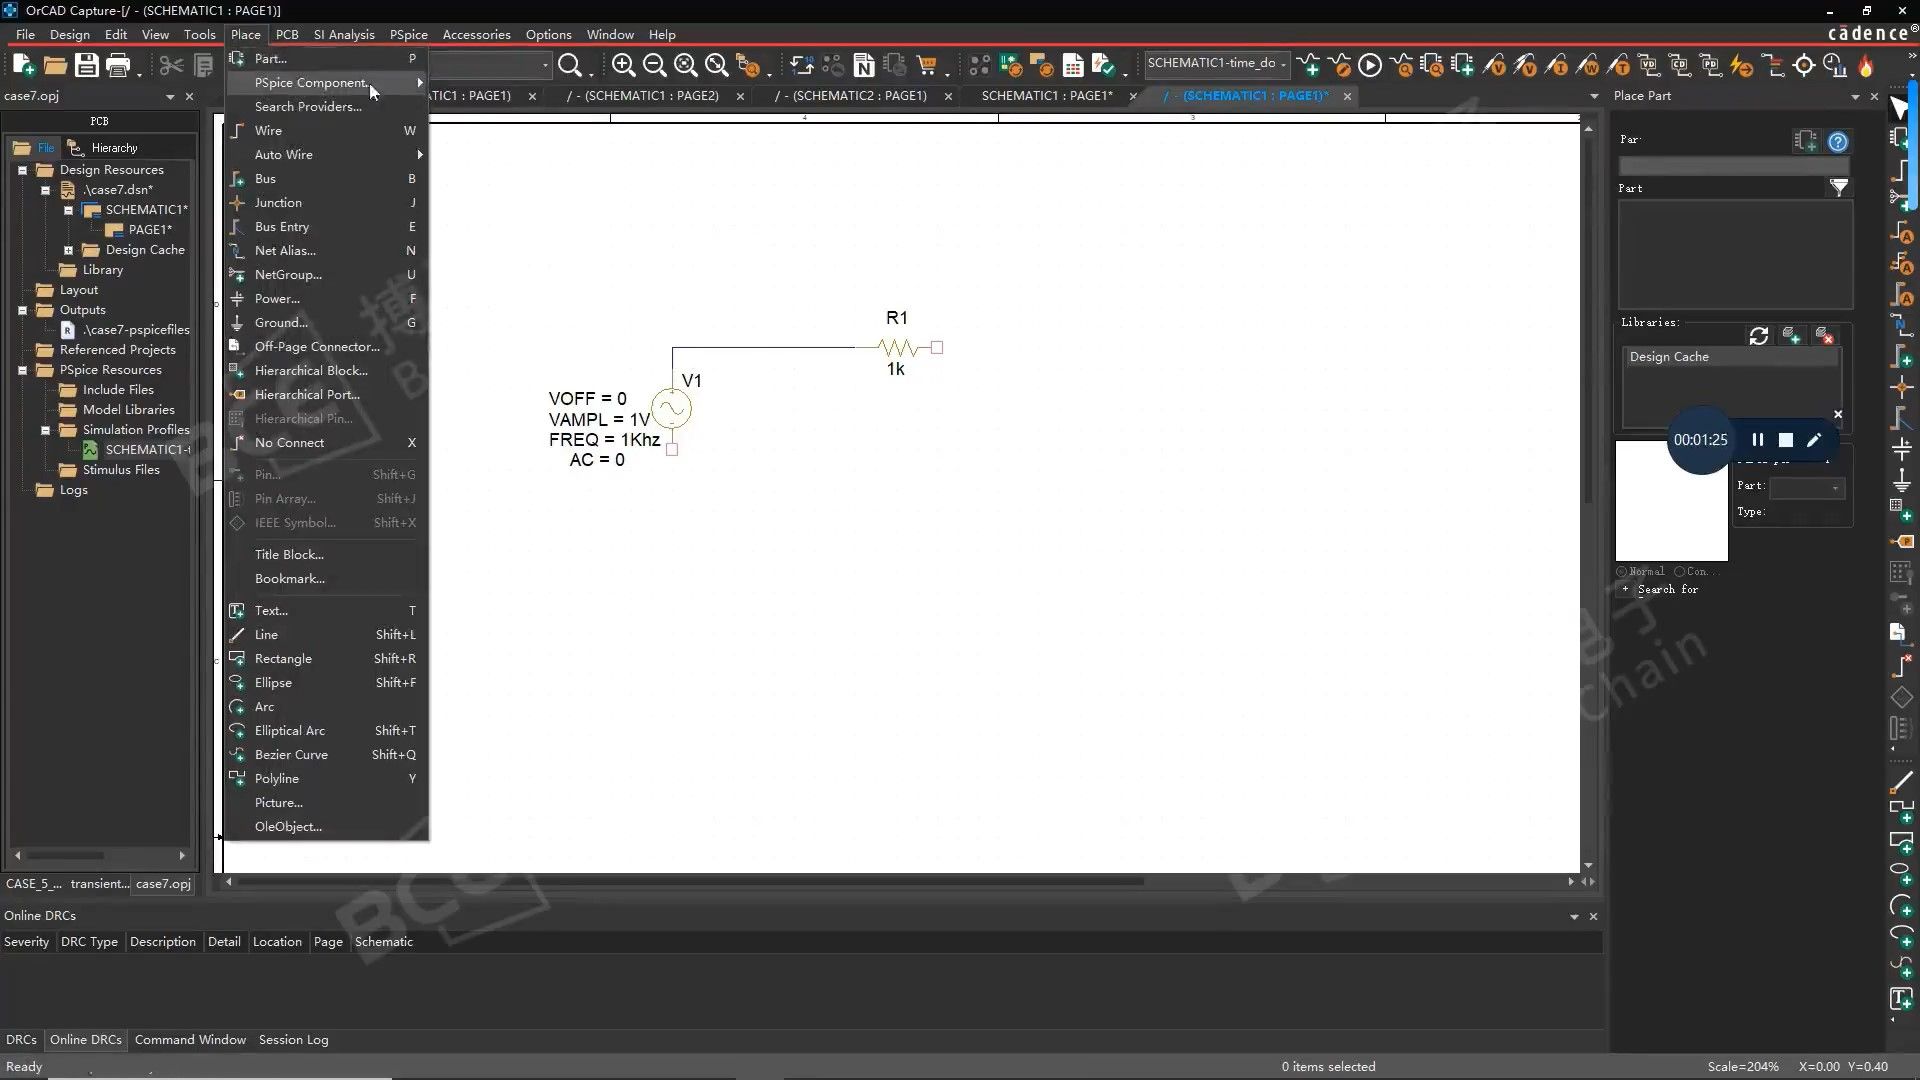Collapse the Design Resources tree node
The height and width of the screenshot is (1080, 1920).
pyautogui.click(x=22, y=170)
